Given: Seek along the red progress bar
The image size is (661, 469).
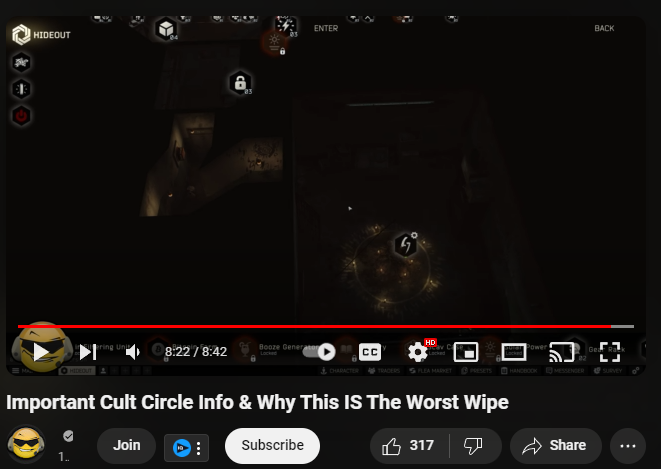Looking at the screenshot, I should [326, 326].
